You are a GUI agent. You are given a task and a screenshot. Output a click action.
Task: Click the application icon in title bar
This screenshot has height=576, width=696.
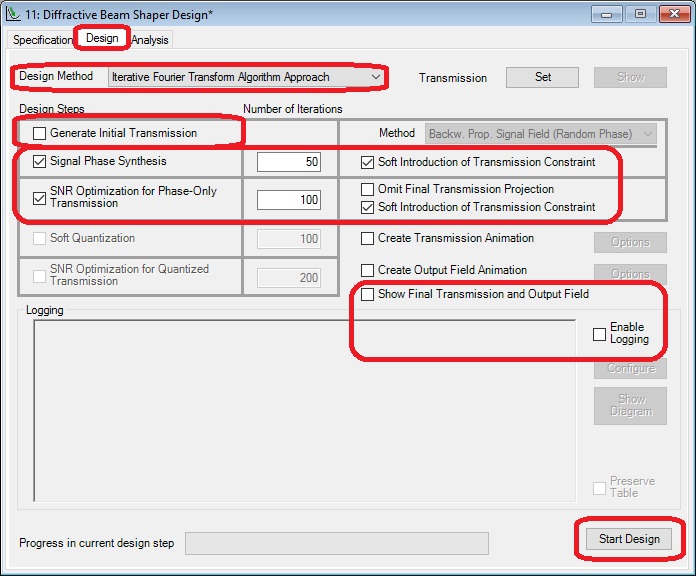[13, 15]
